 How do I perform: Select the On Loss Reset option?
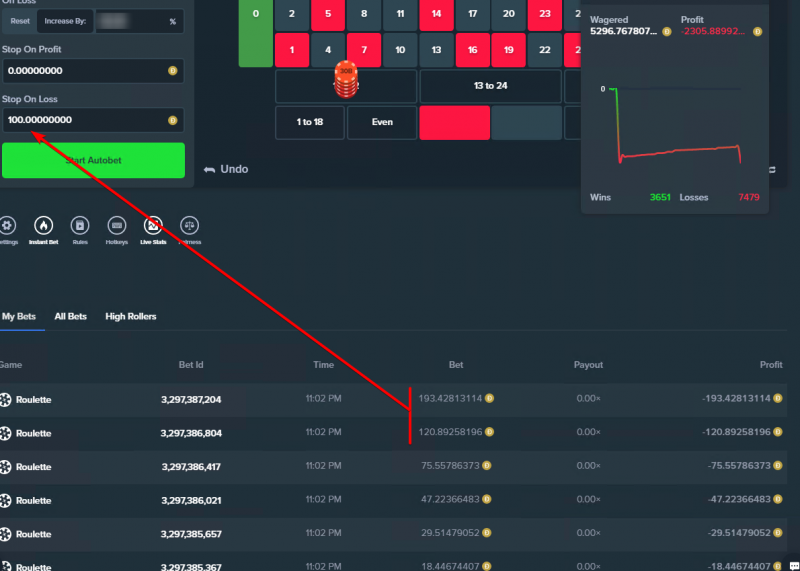tap(20, 21)
